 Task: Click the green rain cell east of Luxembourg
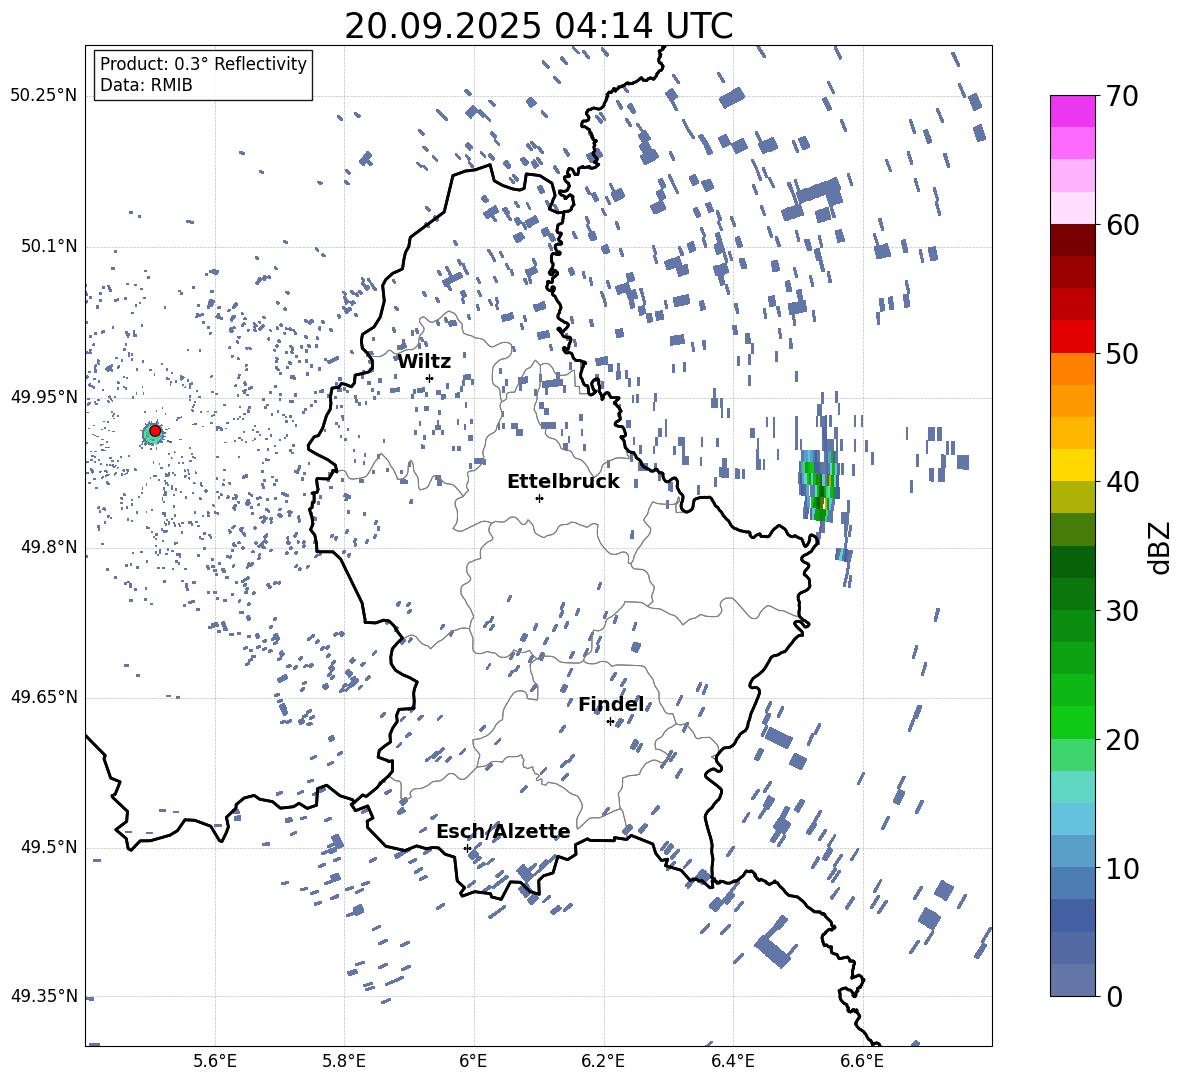click(x=820, y=485)
